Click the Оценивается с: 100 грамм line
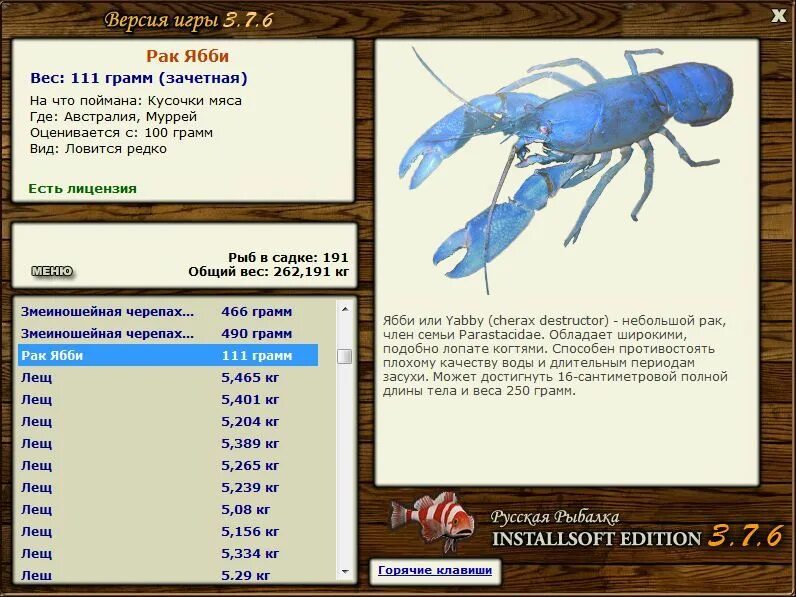Image resolution: width=796 pixels, height=597 pixels. tap(121, 133)
